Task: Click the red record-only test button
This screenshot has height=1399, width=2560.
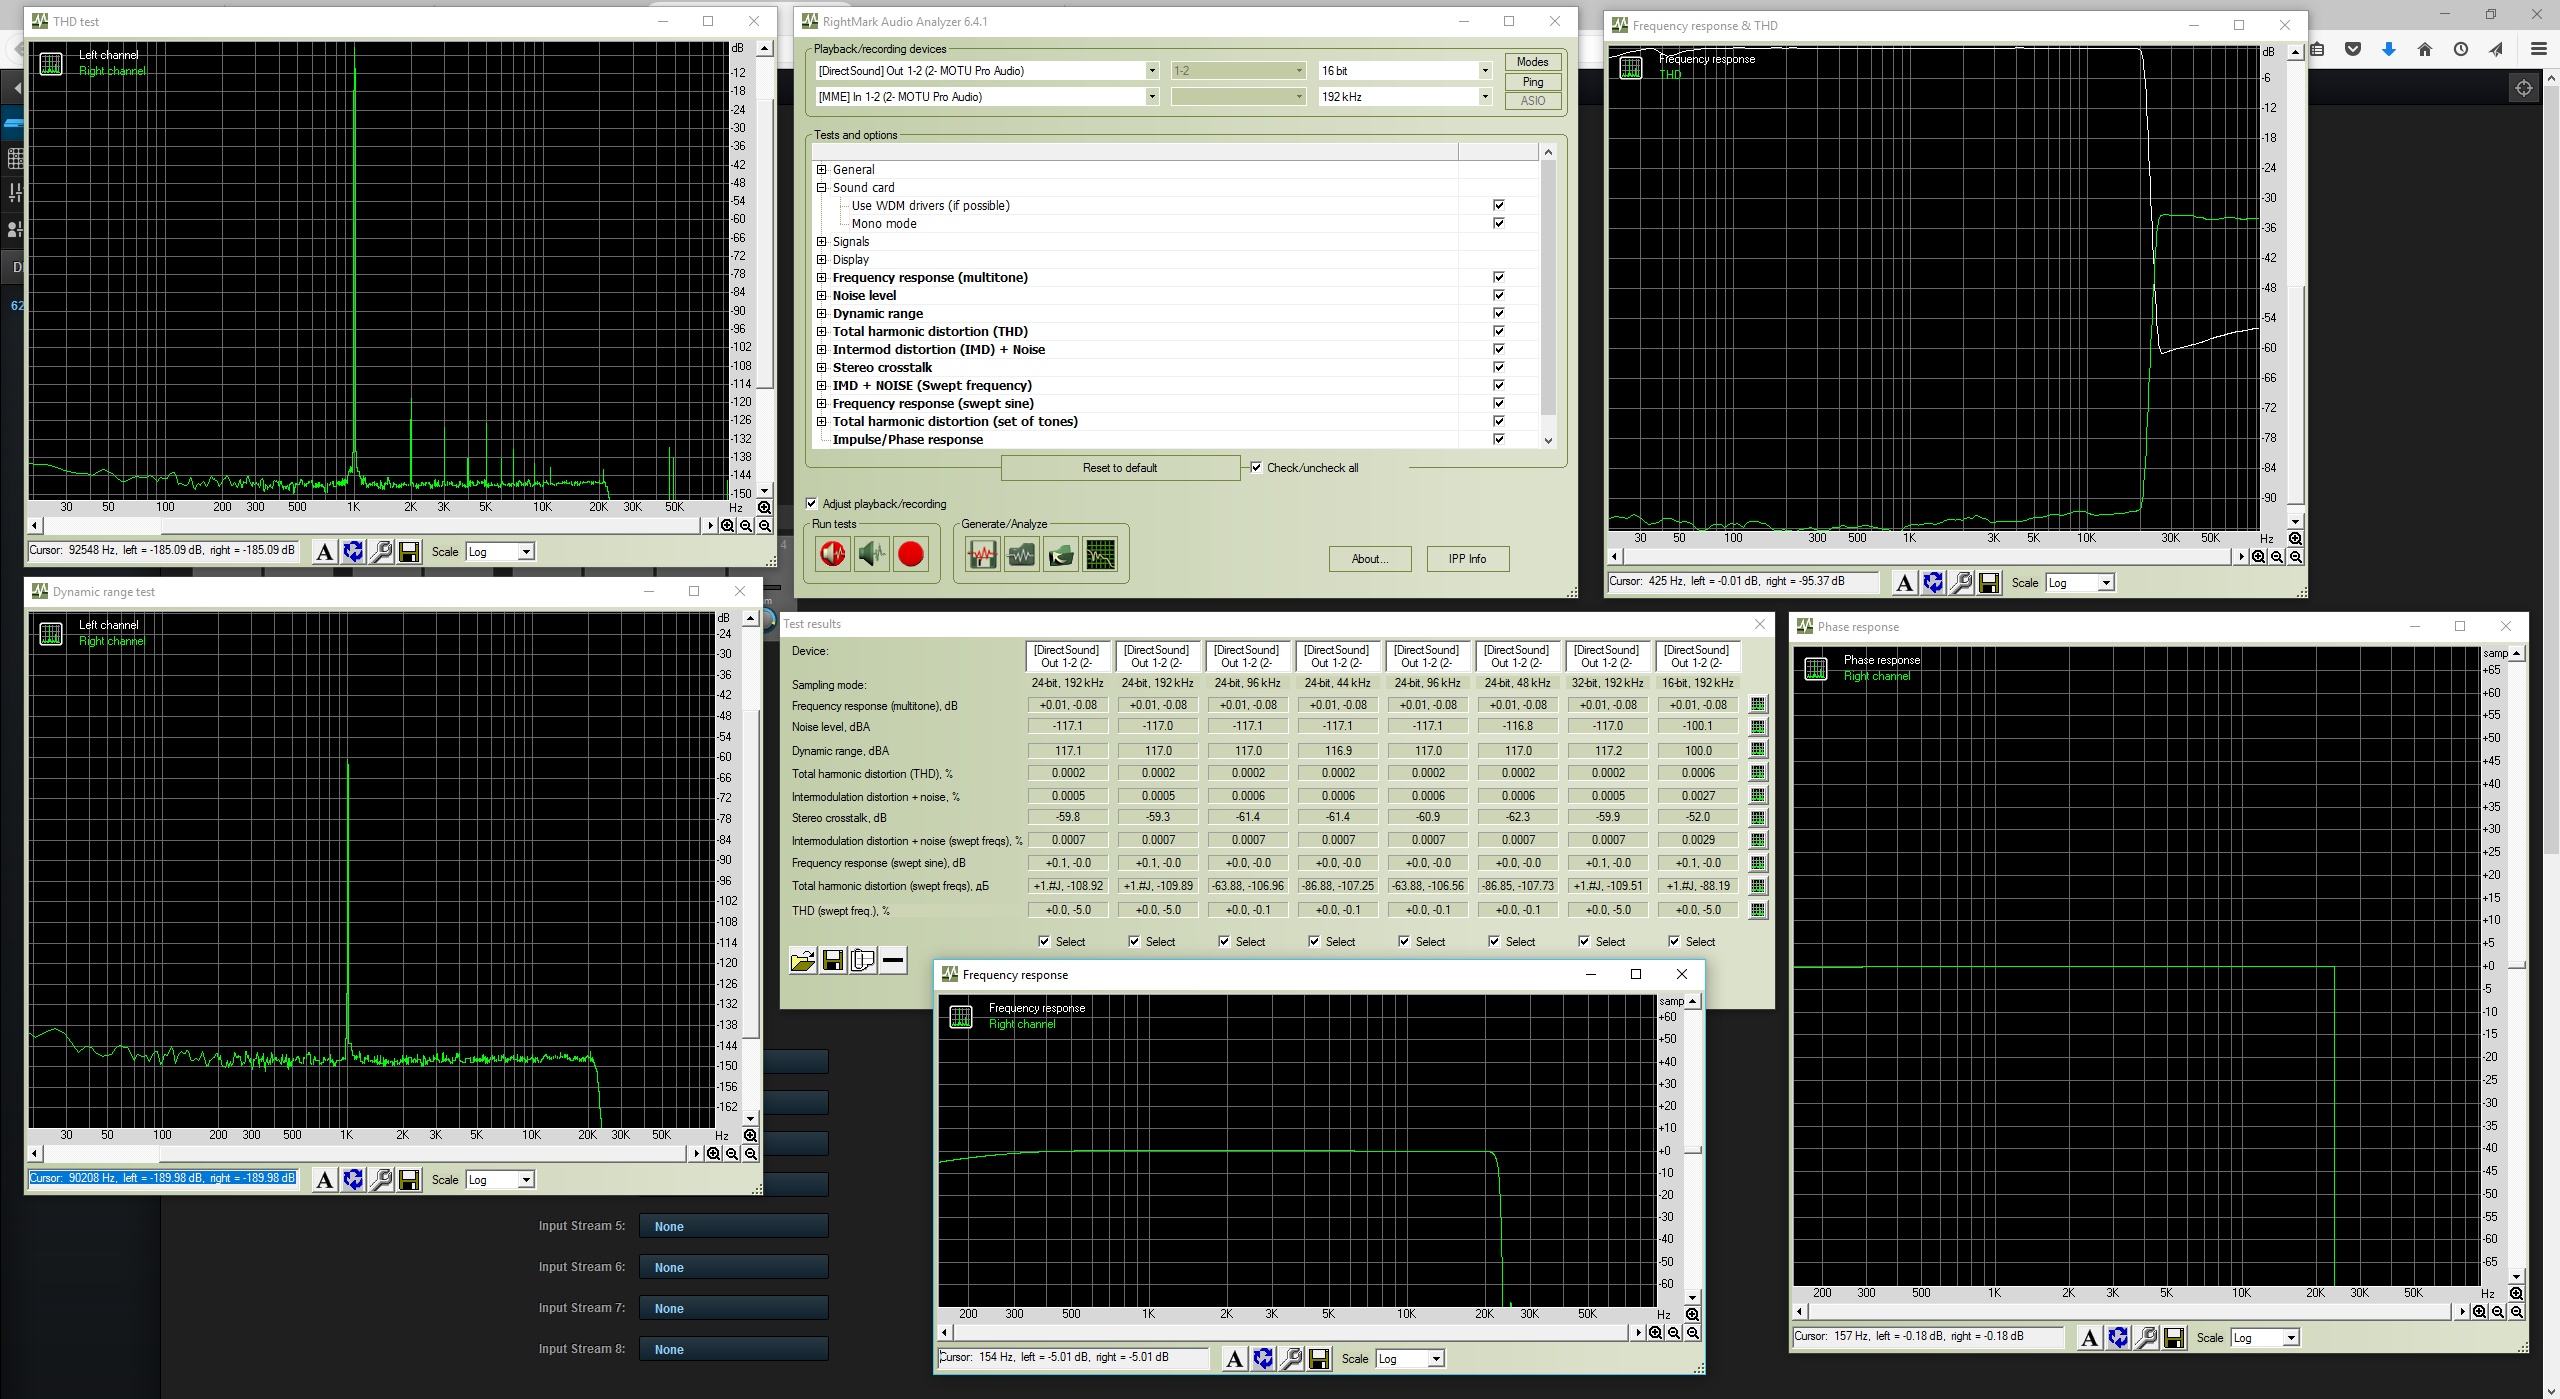Action: click(910, 554)
